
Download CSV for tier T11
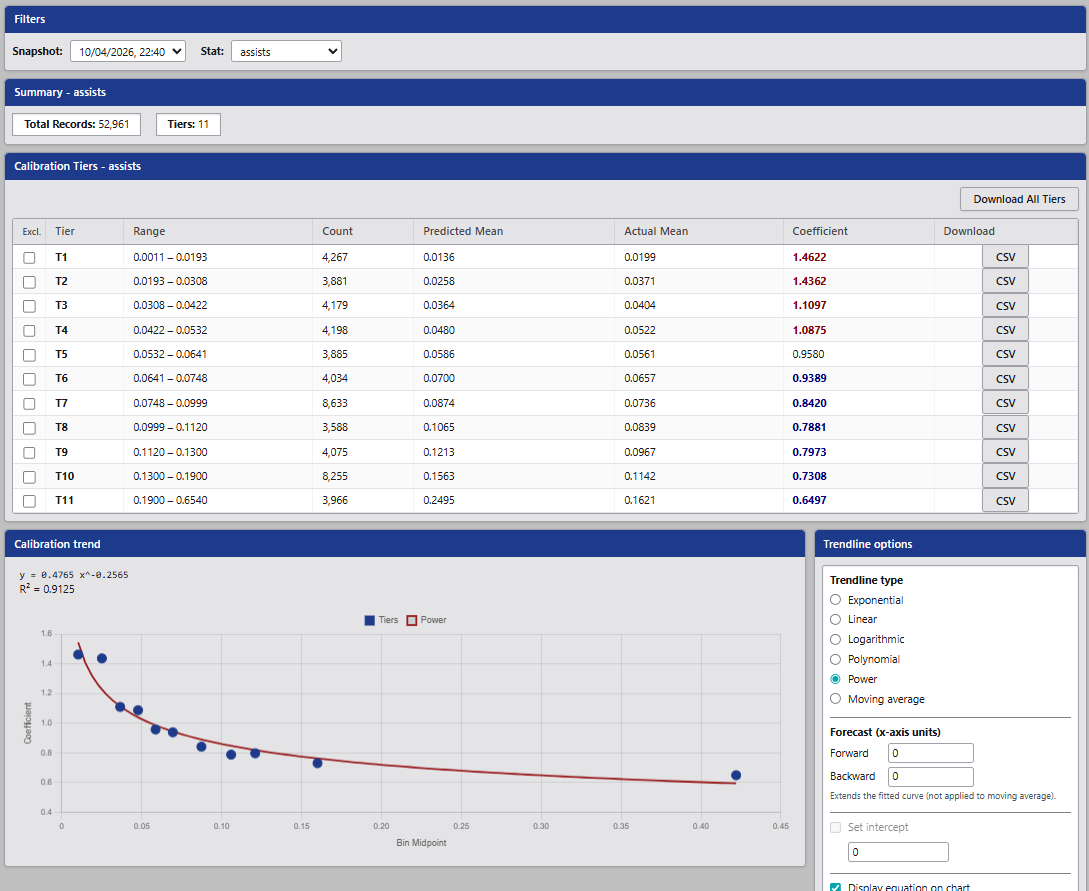(x=1005, y=501)
